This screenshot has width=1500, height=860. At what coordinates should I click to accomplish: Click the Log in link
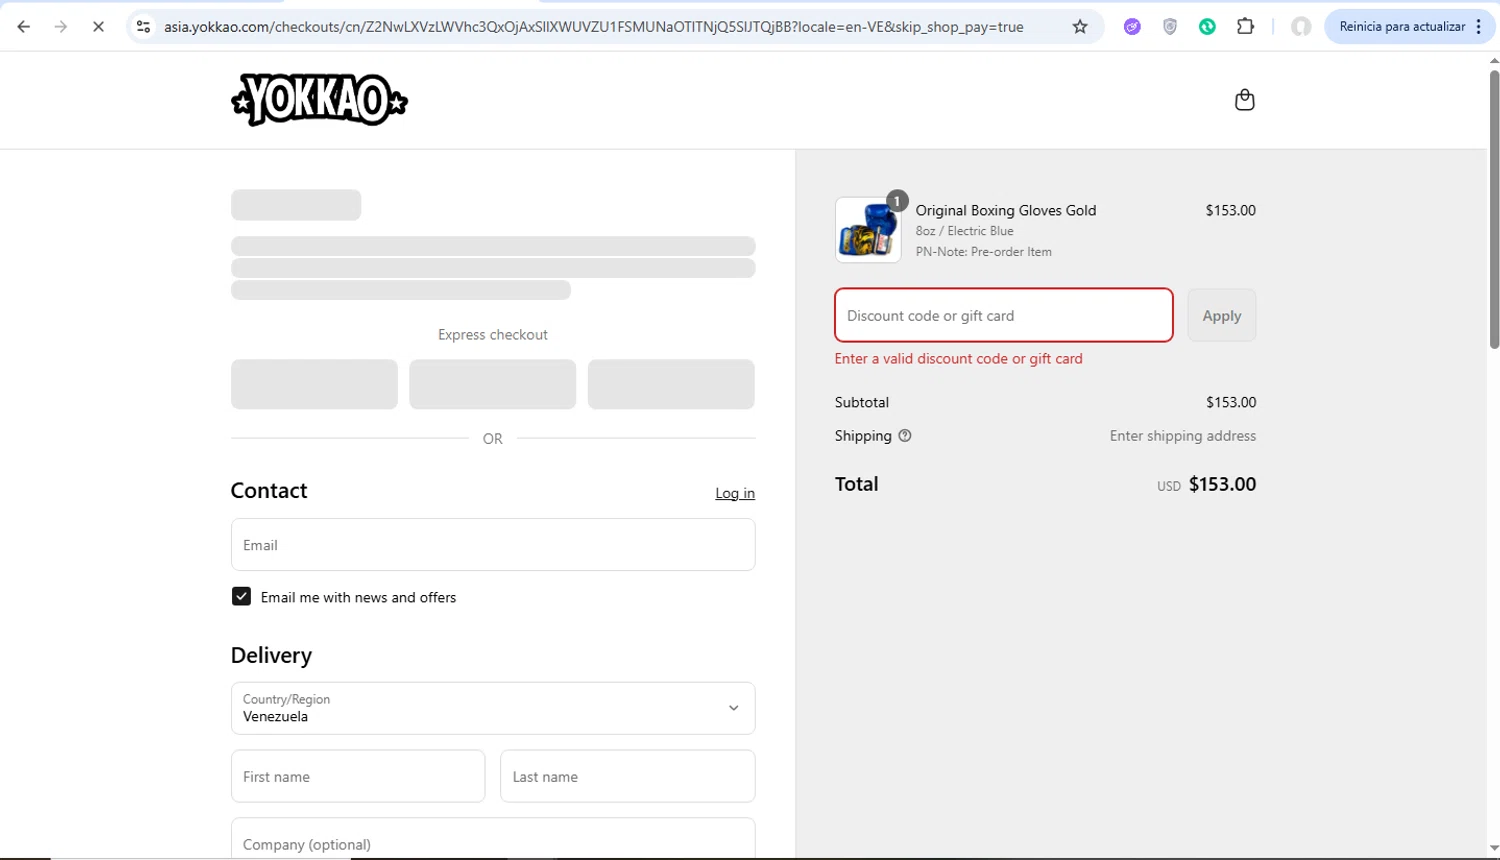coord(735,493)
